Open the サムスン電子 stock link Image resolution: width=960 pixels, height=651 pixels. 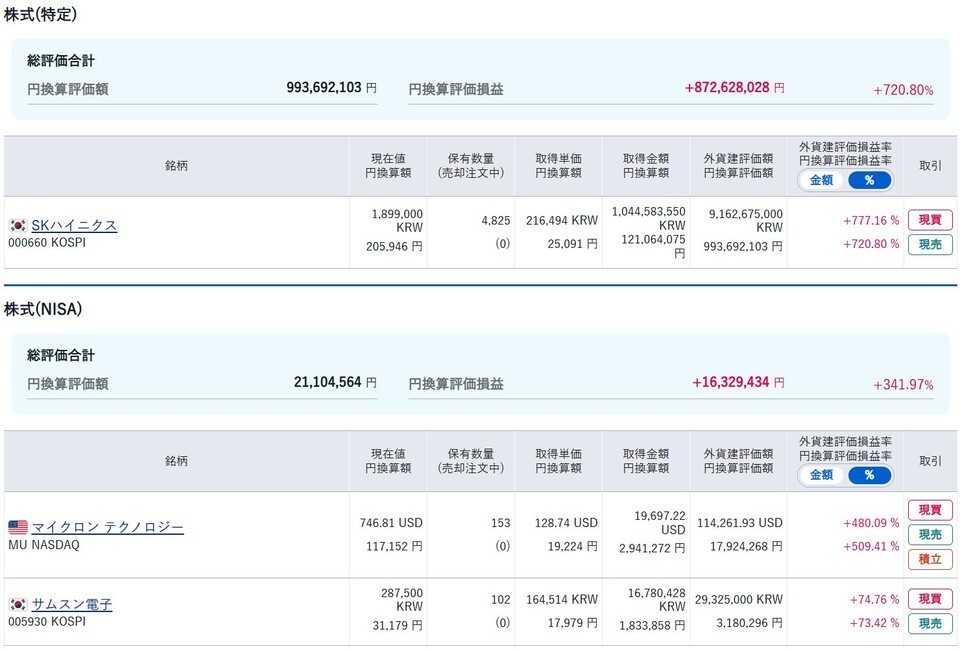(72, 604)
